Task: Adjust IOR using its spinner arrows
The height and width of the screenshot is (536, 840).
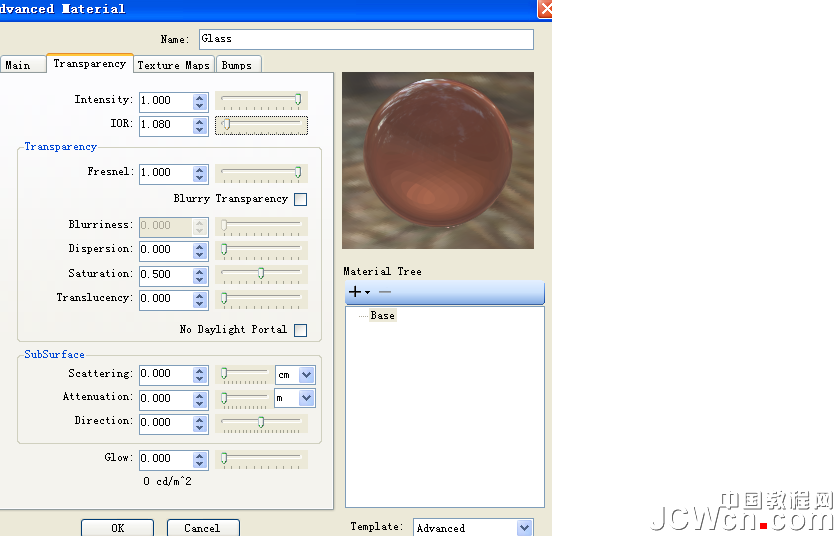Action: point(200,126)
